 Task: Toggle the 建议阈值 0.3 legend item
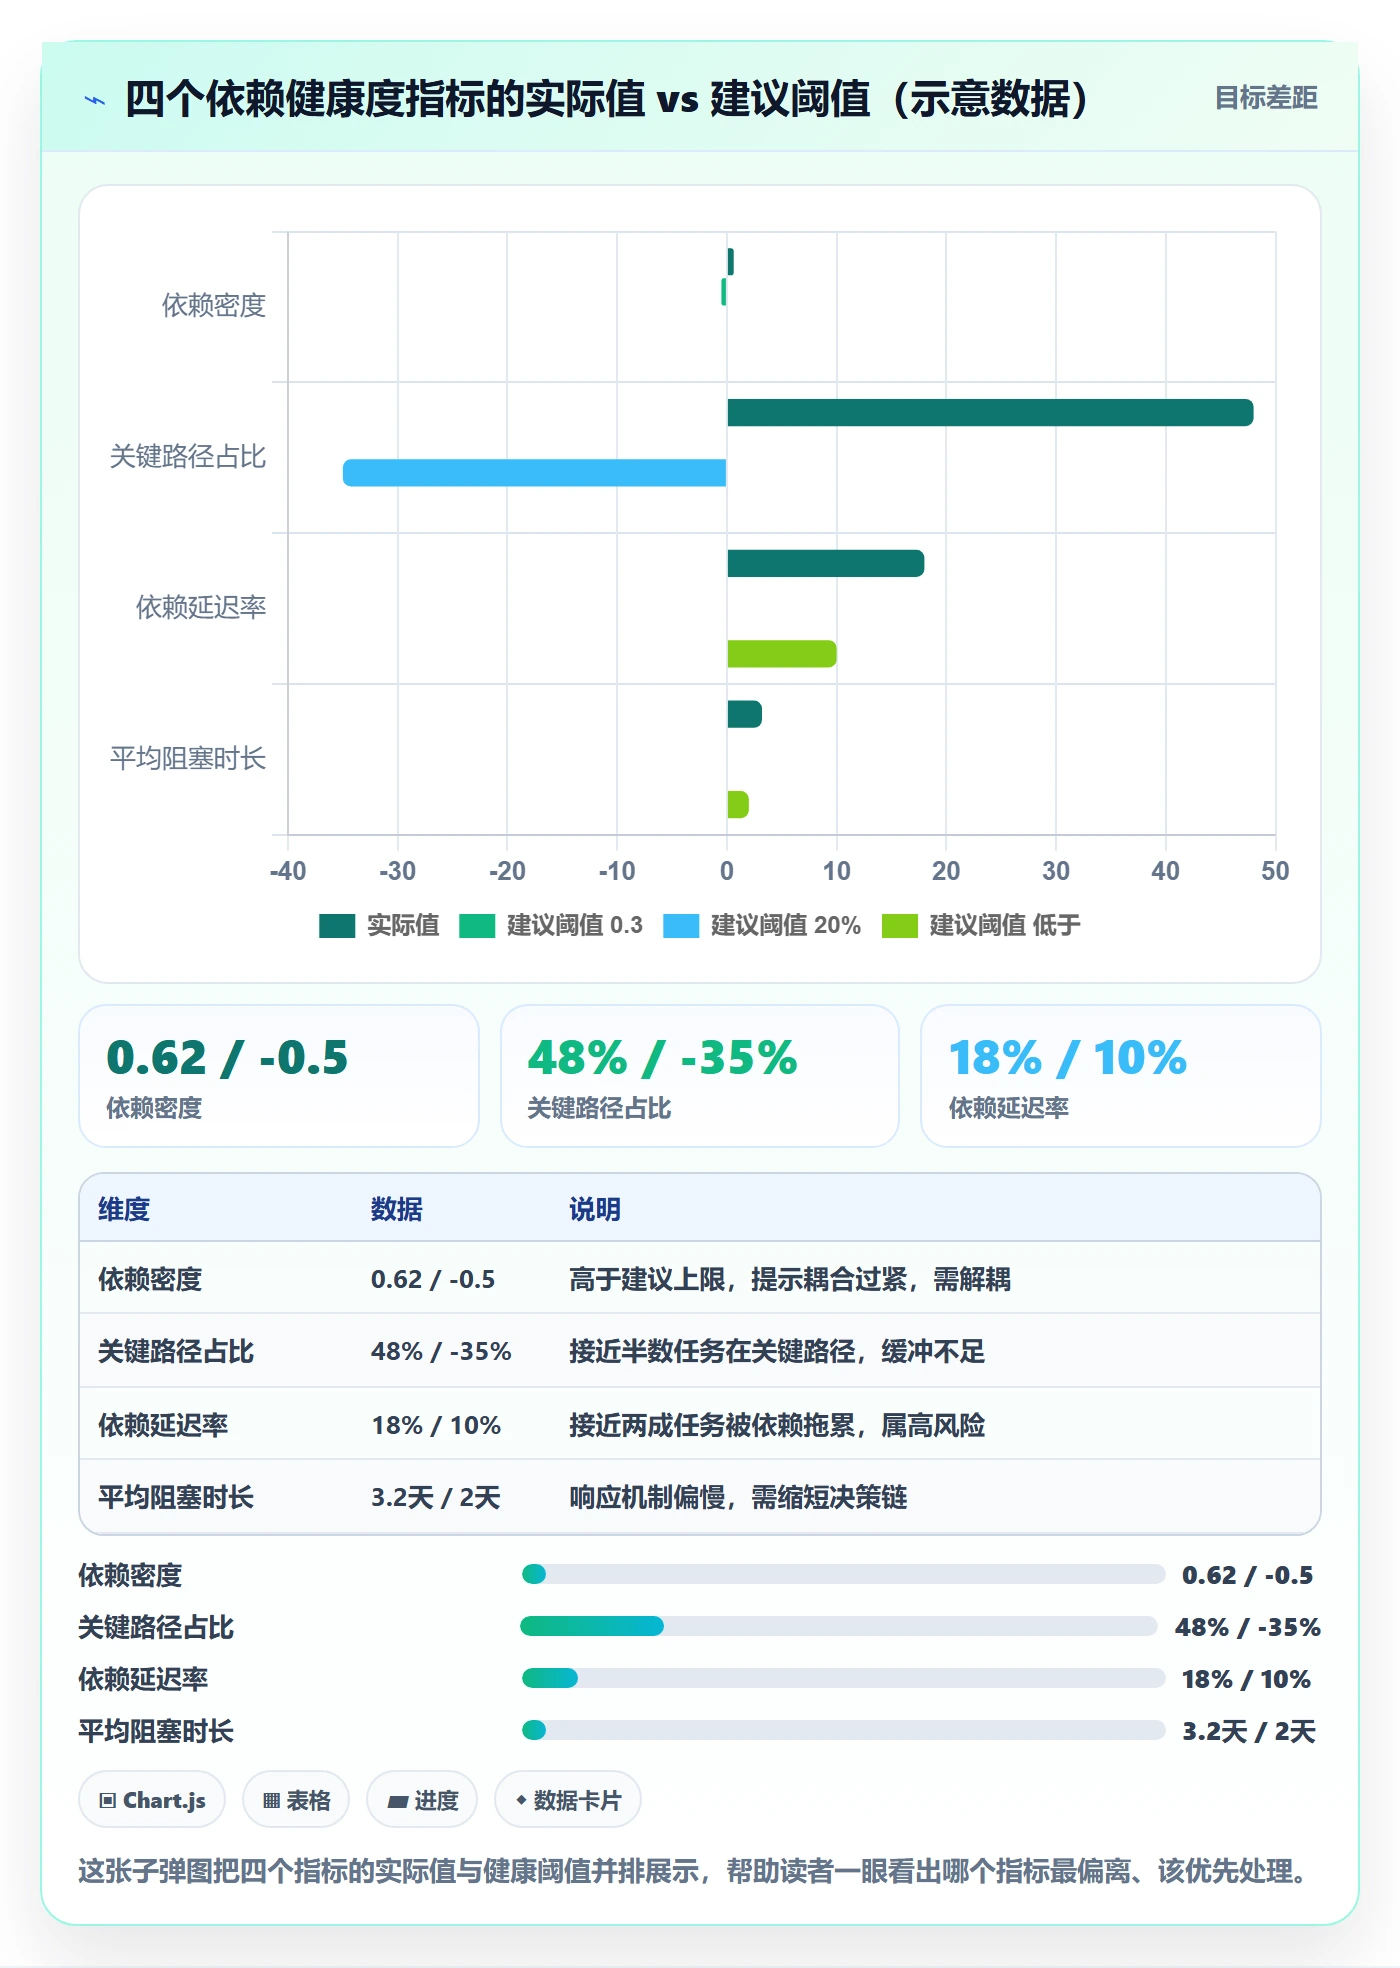551,926
